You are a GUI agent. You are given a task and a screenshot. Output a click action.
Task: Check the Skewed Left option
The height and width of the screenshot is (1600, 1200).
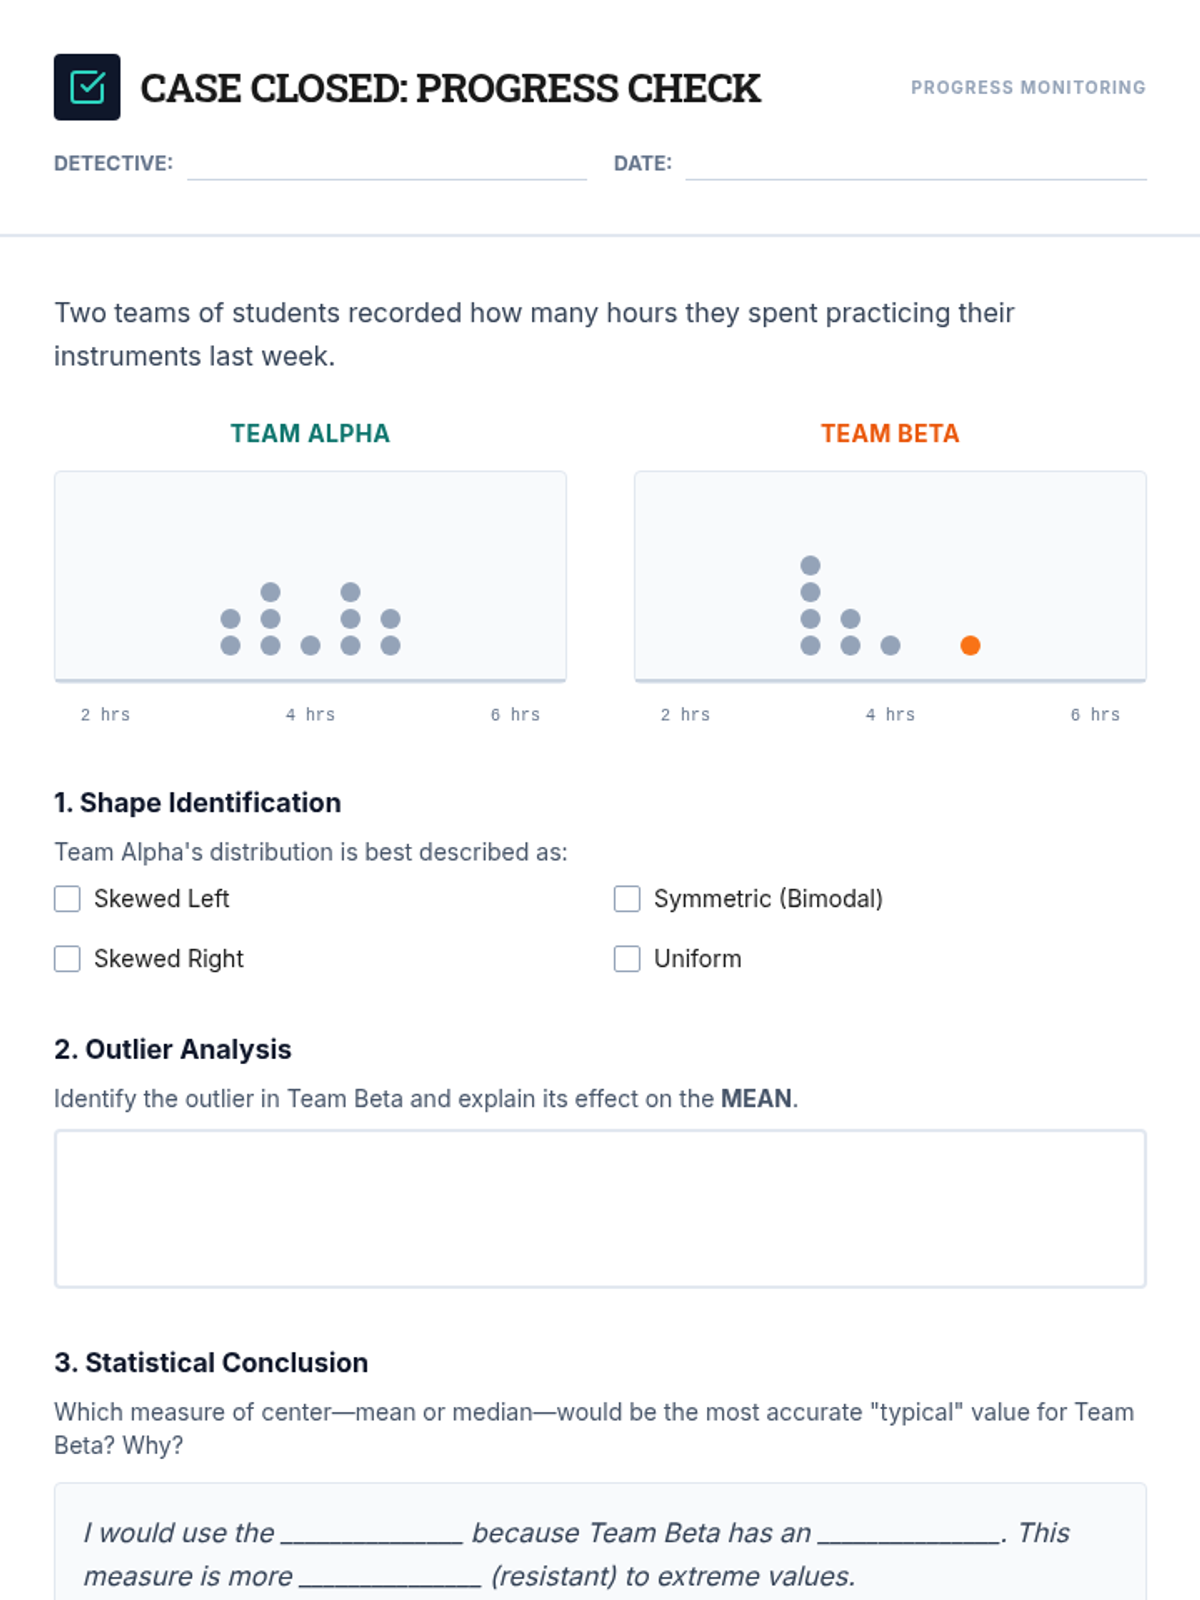click(67, 899)
